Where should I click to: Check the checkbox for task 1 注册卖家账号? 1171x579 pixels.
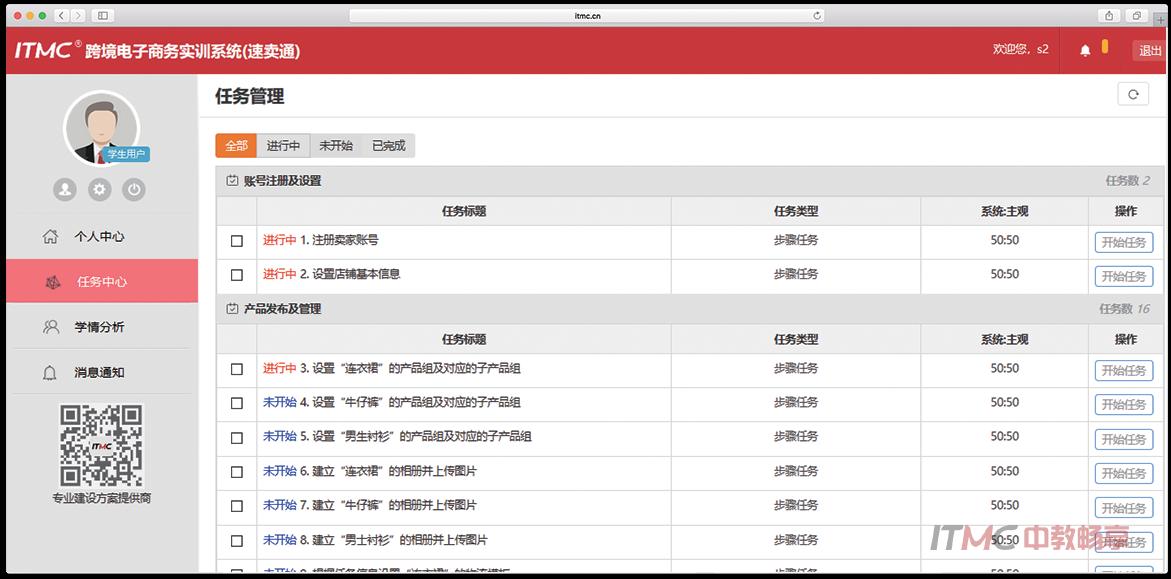pos(236,241)
